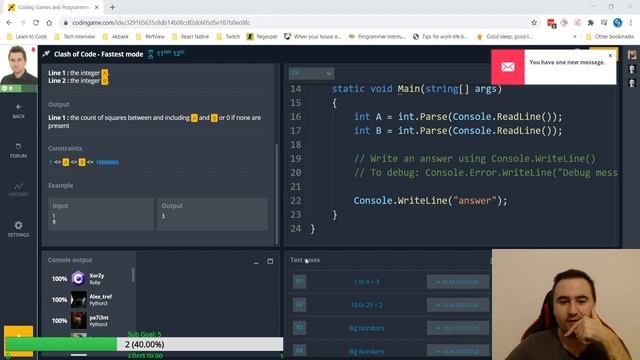640x360 pixels.
Task: Open the FORUM sidebar icon
Action: 18,150
